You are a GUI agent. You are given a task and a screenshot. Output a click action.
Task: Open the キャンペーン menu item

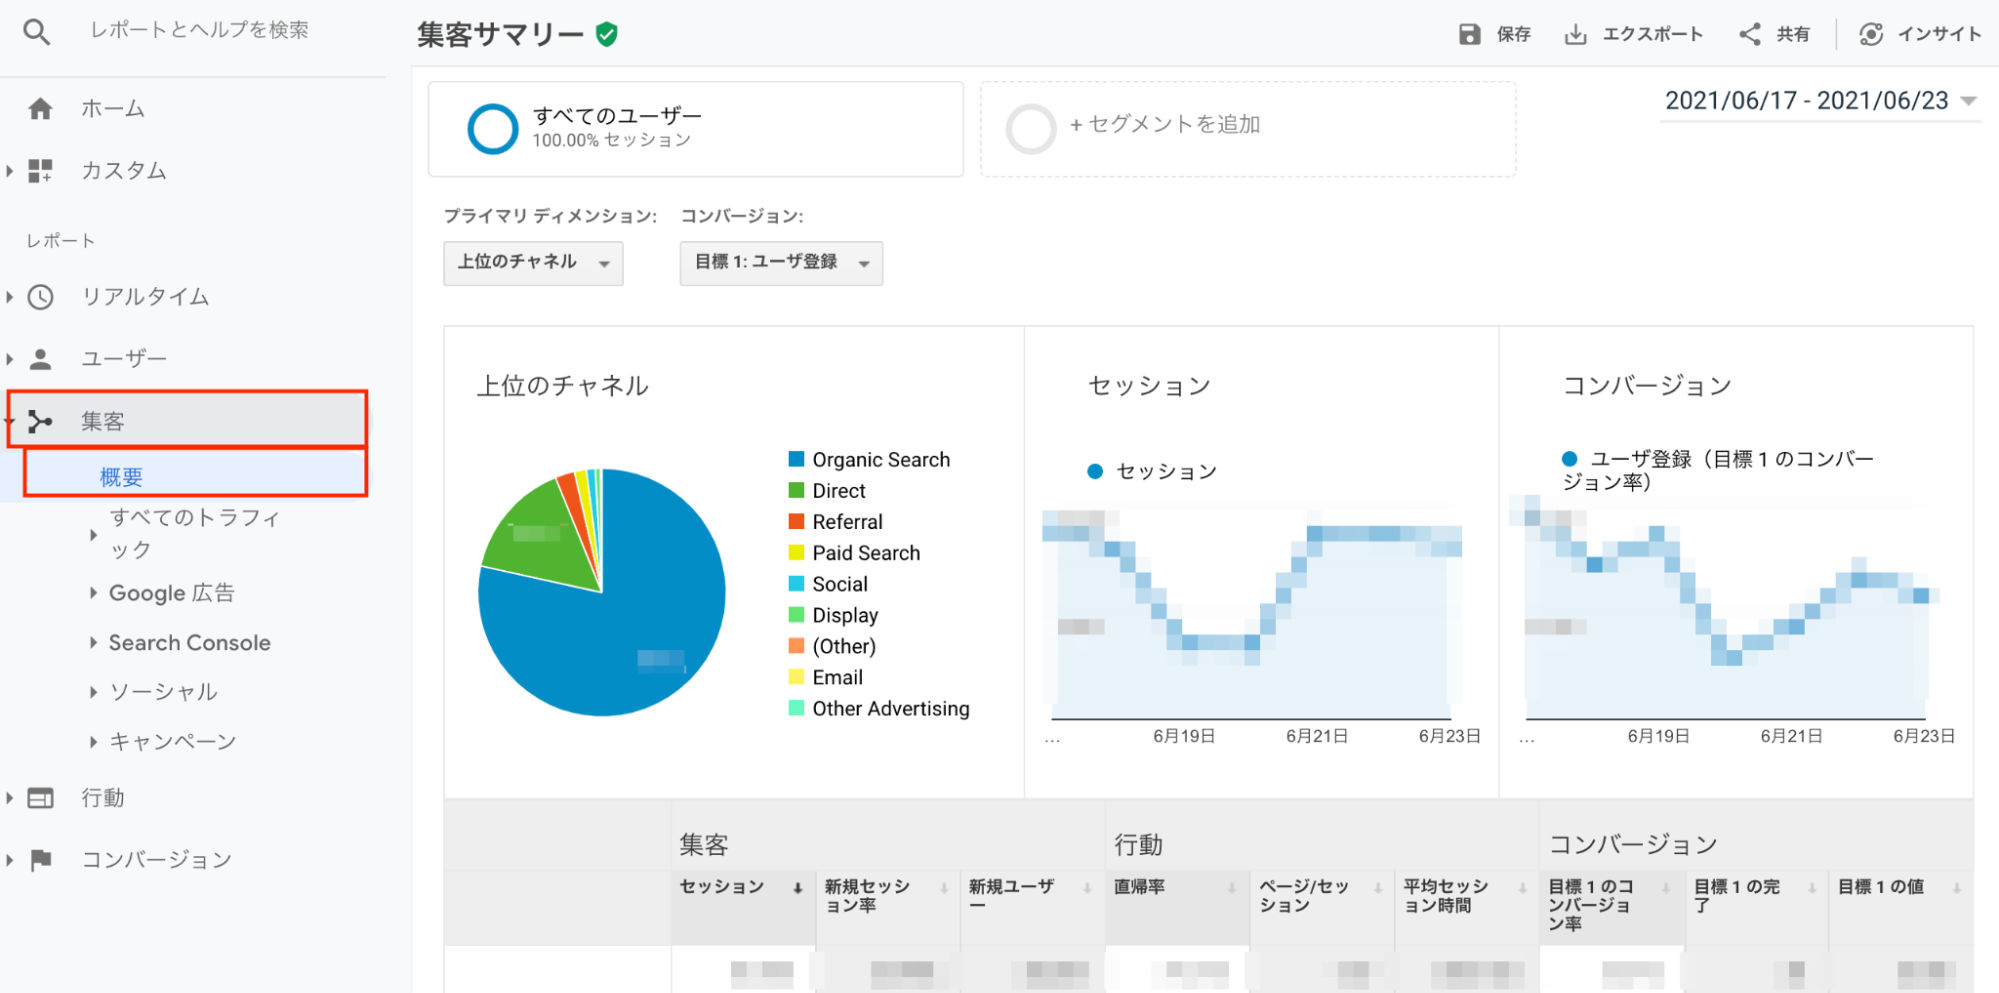point(172,742)
